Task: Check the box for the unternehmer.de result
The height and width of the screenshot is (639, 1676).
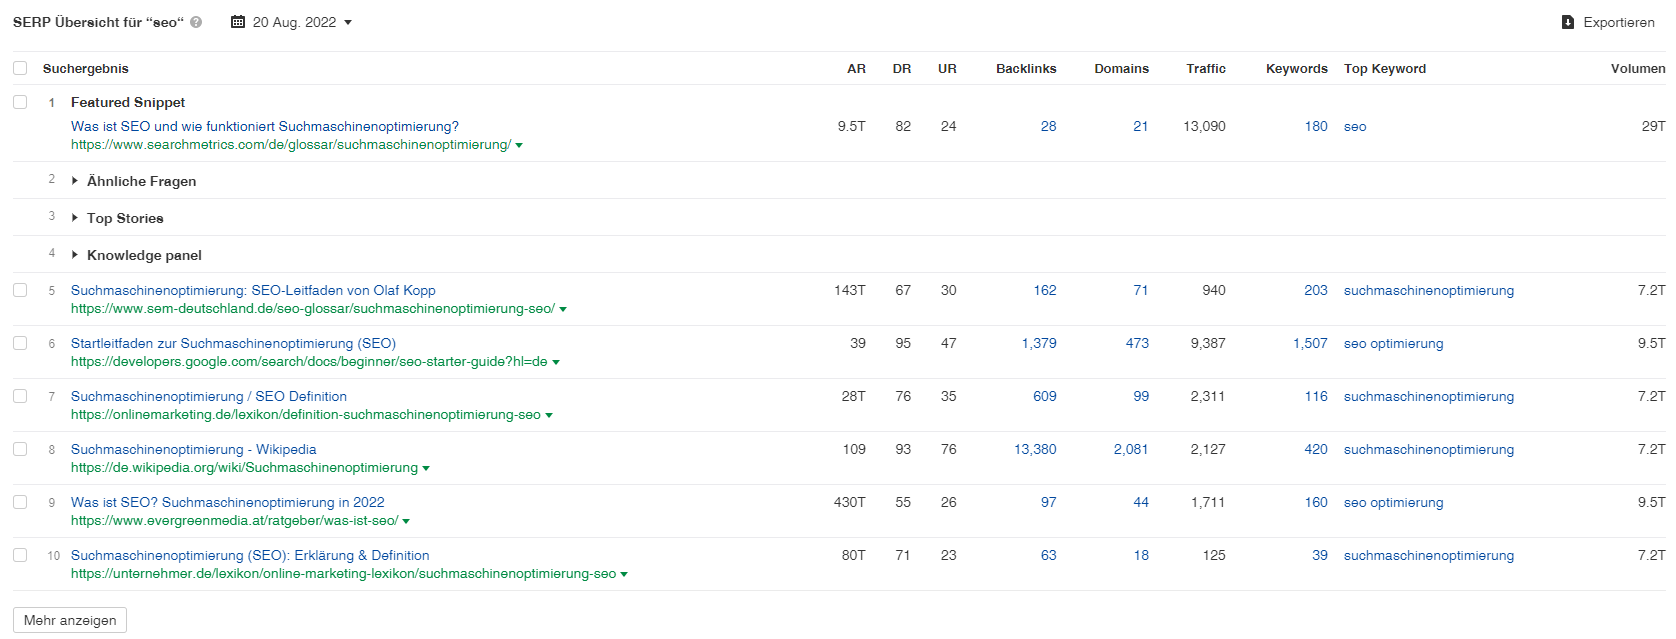Action: (x=20, y=555)
